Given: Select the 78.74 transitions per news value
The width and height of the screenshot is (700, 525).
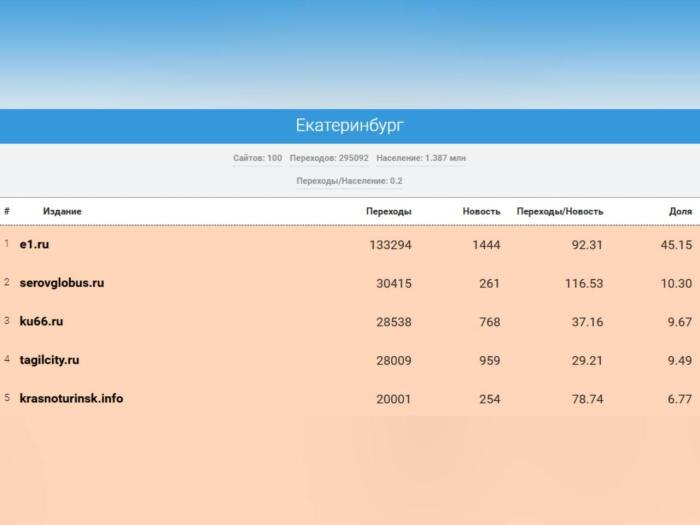Looking at the screenshot, I should (x=588, y=399).
